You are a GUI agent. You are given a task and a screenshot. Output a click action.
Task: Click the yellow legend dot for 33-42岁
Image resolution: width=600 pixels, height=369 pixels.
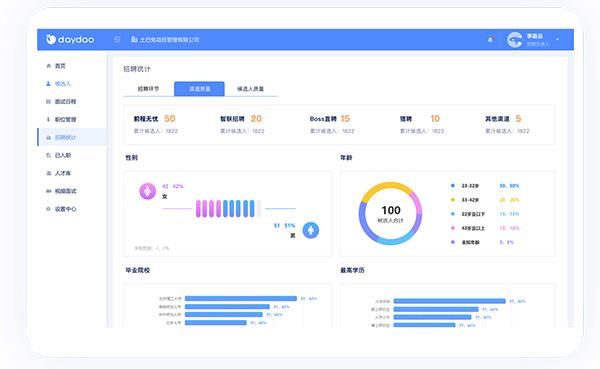click(x=453, y=200)
